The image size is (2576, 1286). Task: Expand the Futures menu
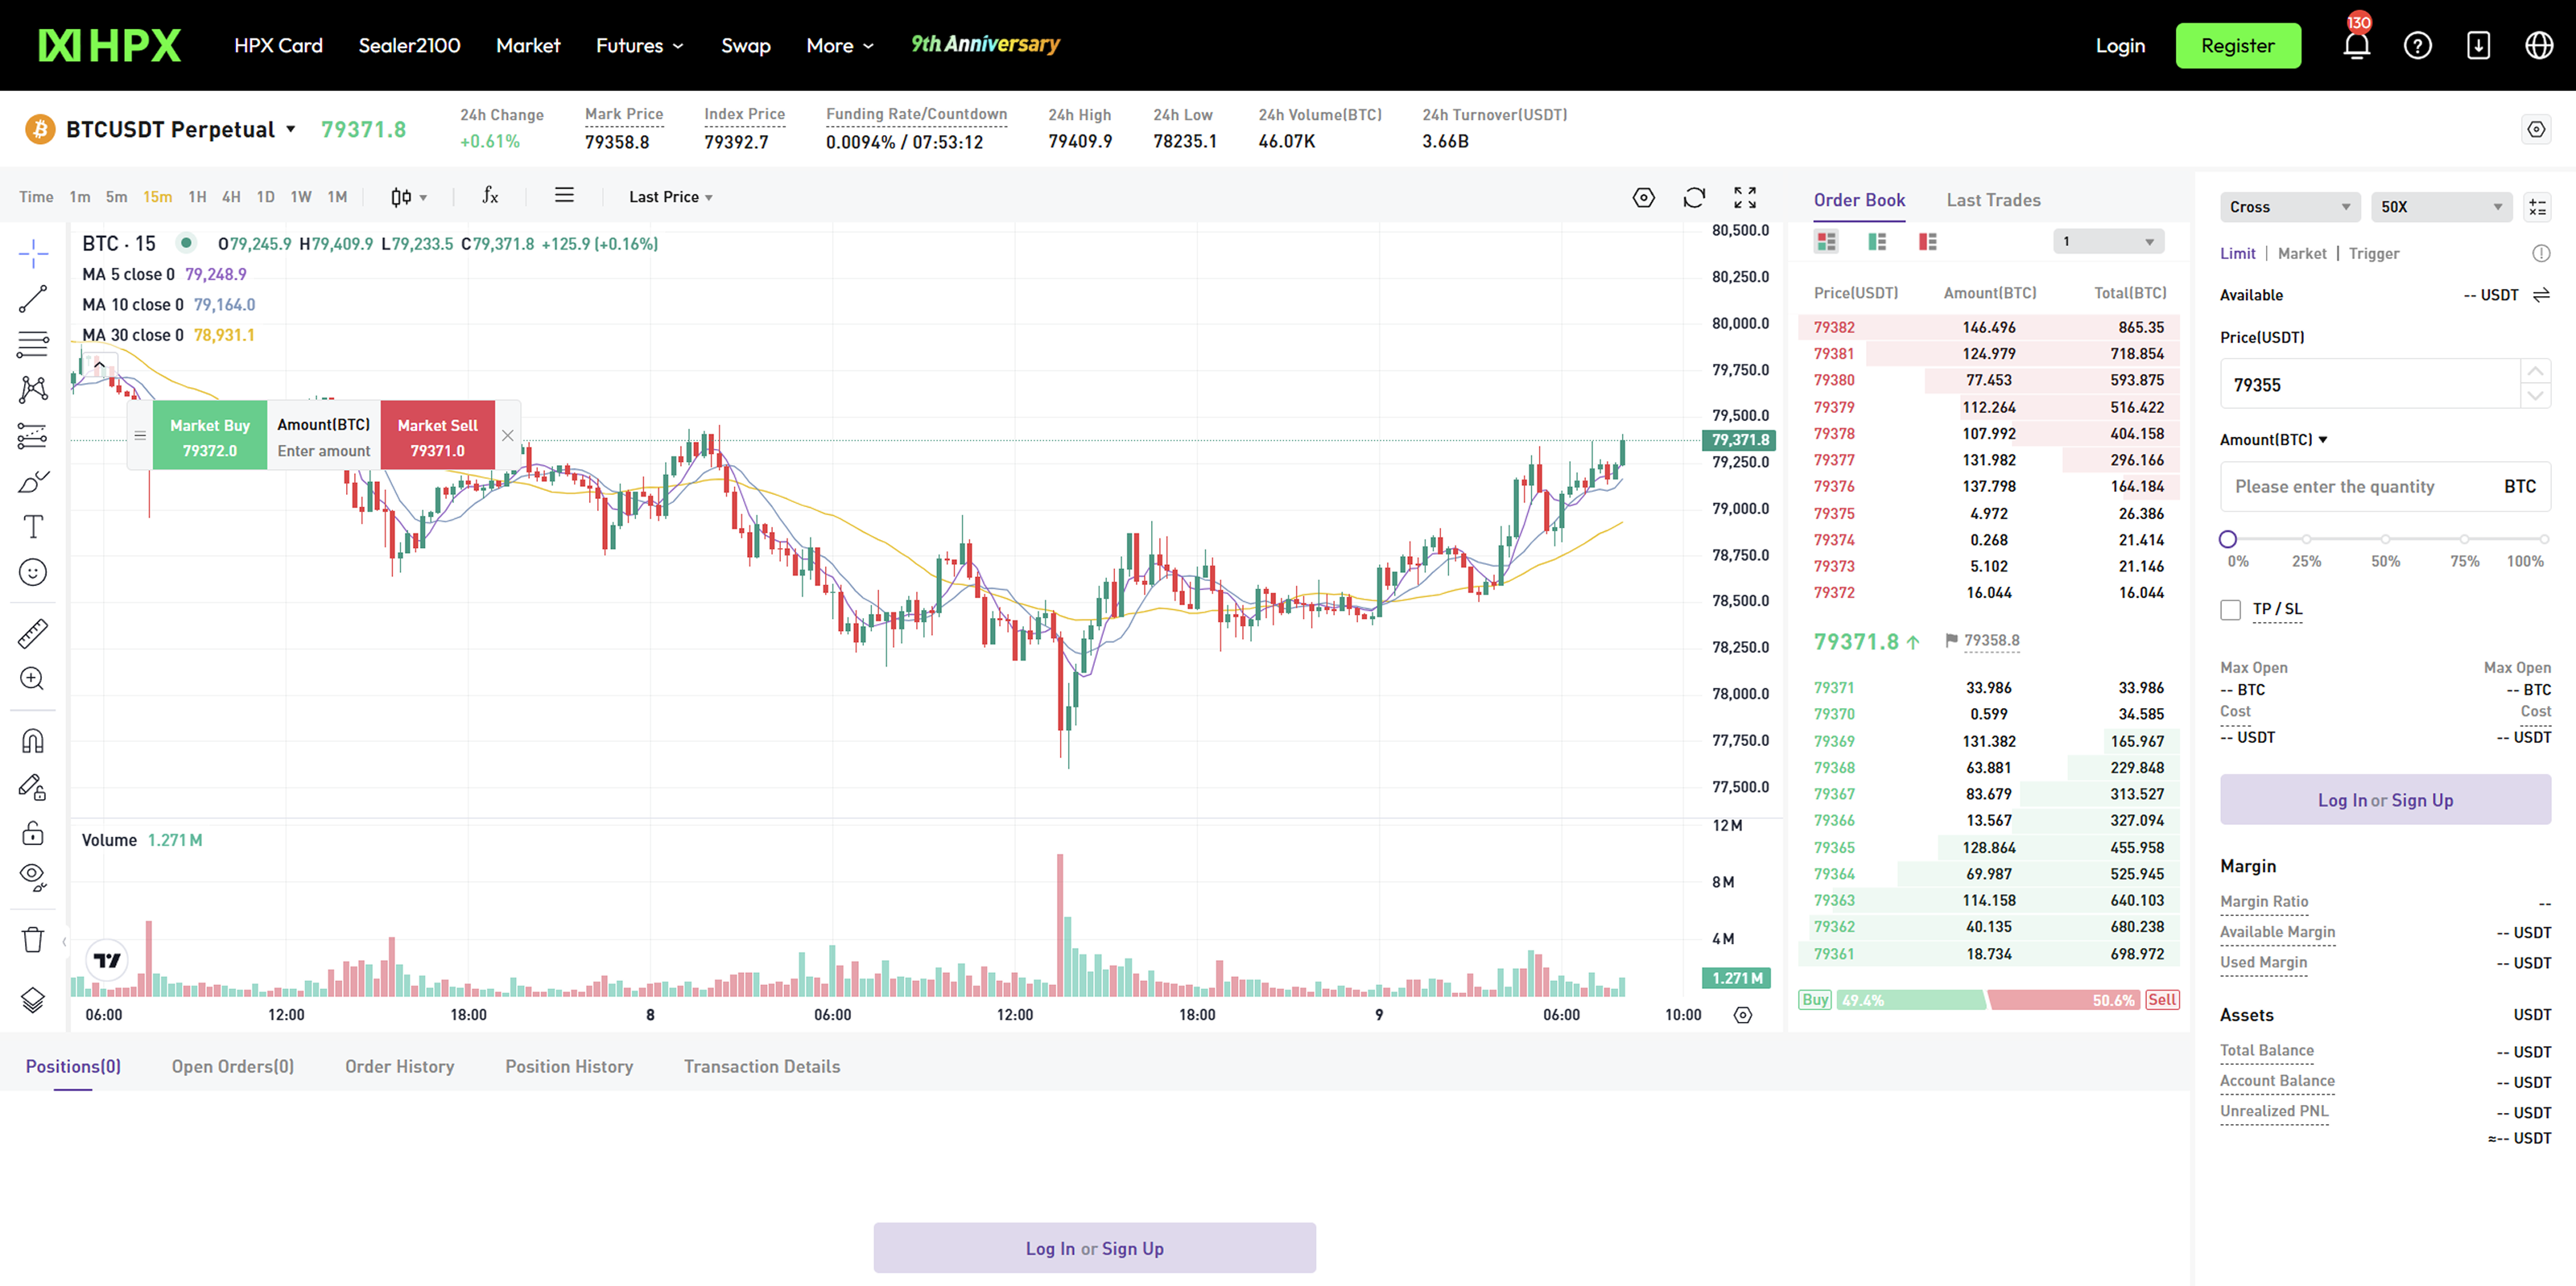640,45
